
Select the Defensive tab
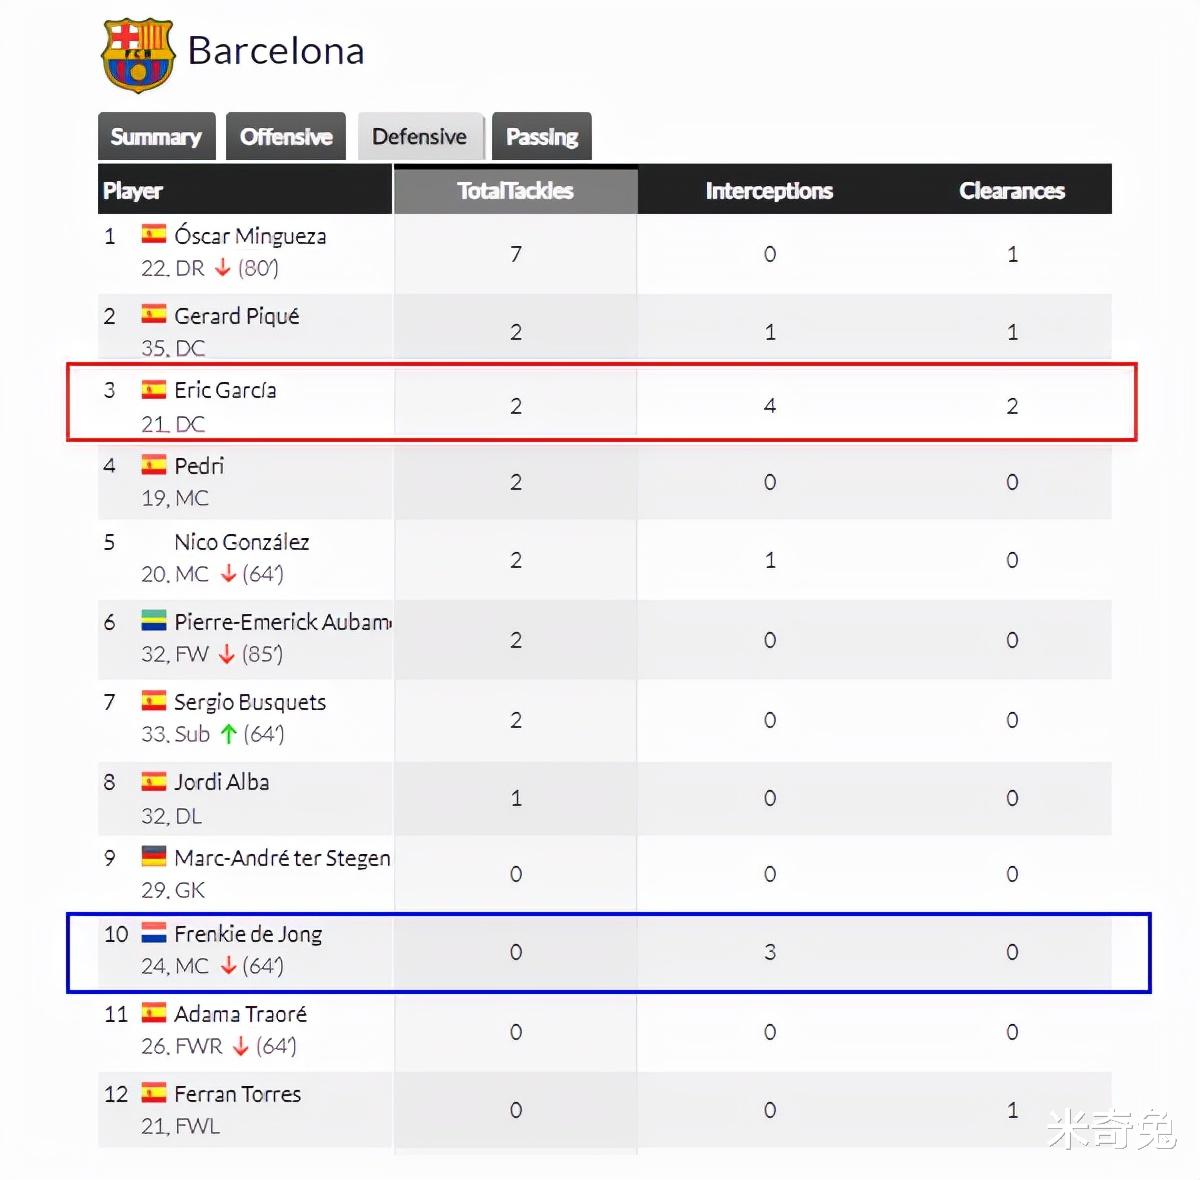click(x=420, y=136)
